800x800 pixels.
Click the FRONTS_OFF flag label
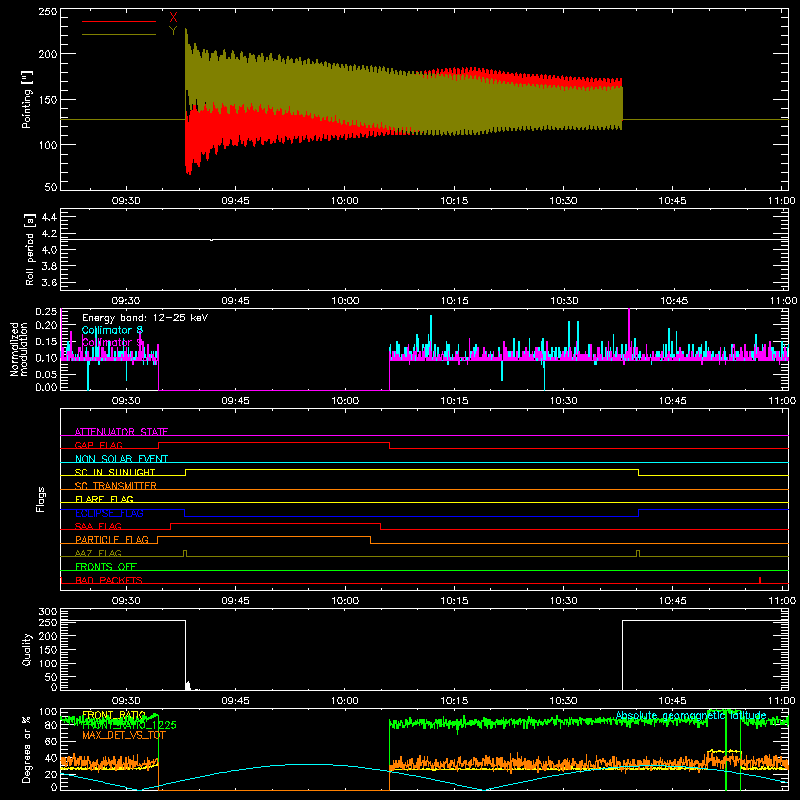click(x=106, y=566)
